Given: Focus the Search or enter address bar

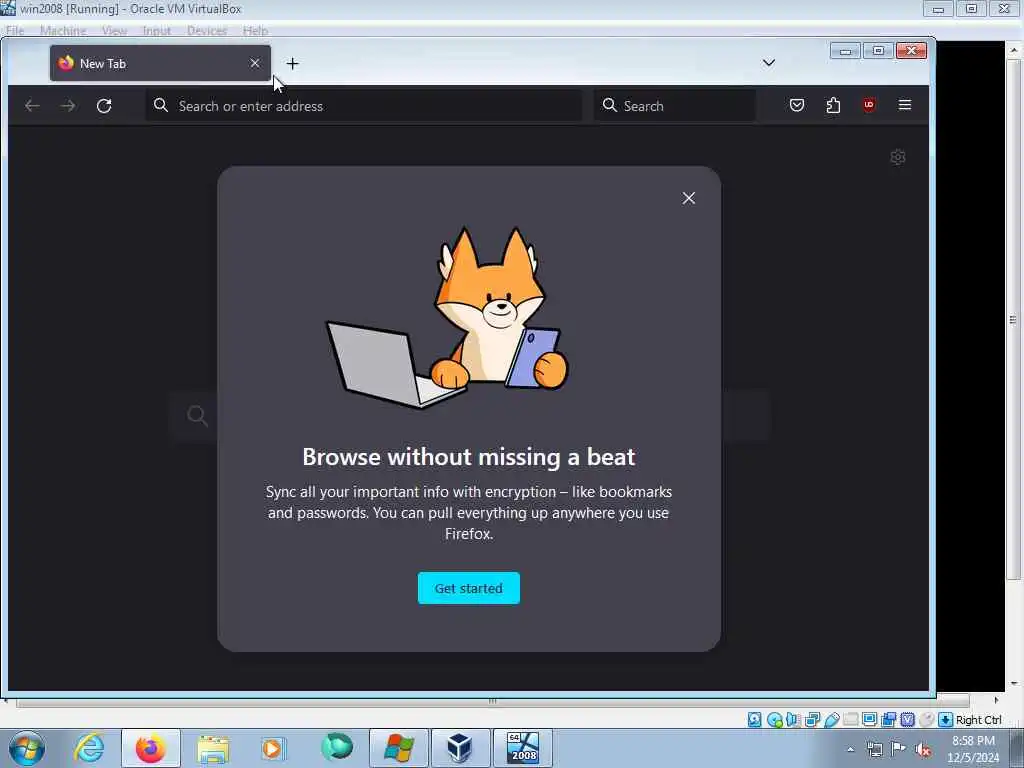Looking at the screenshot, I should pyautogui.click(x=364, y=106).
